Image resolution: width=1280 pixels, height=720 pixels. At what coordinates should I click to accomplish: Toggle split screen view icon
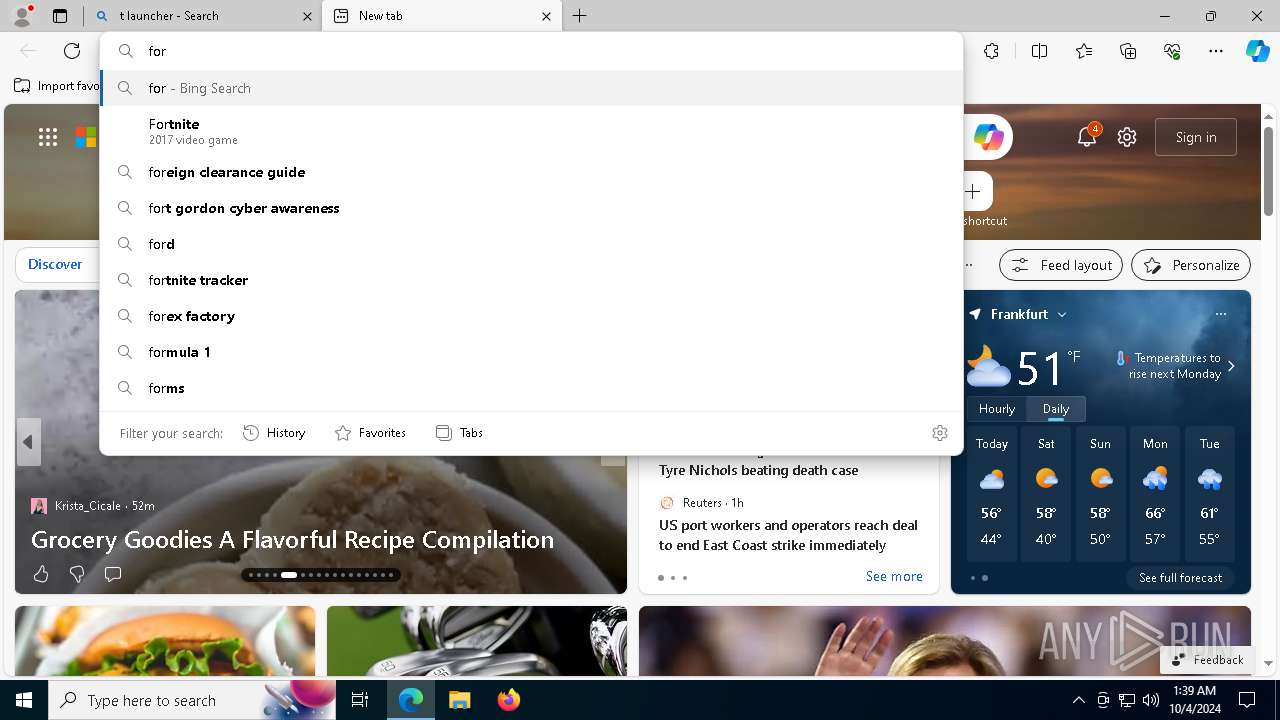pos(1039,51)
